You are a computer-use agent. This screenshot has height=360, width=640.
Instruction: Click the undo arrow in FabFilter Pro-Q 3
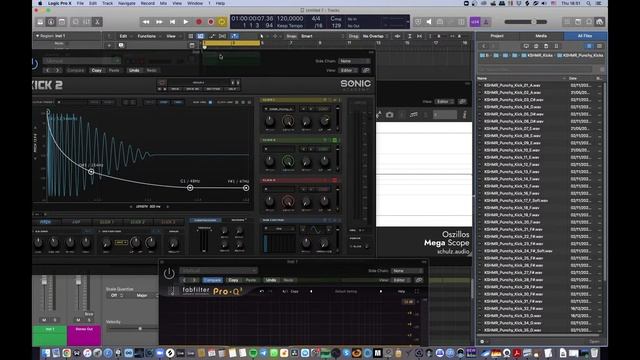(x=262, y=291)
